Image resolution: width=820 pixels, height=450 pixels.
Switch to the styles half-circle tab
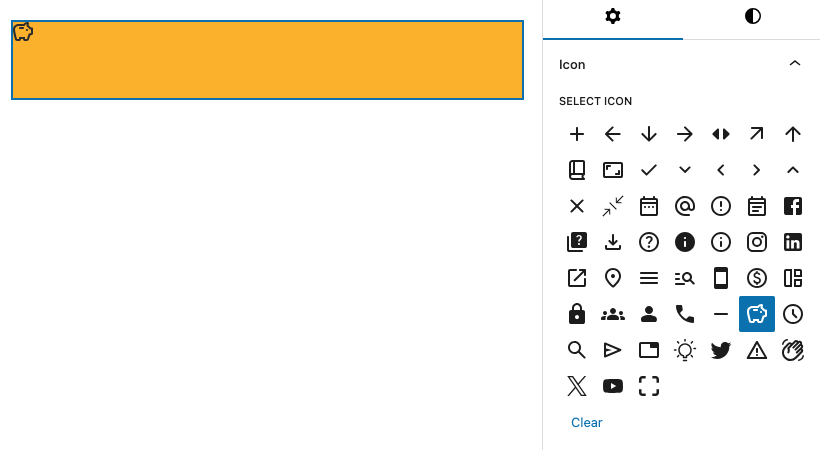tap(752, 17)
